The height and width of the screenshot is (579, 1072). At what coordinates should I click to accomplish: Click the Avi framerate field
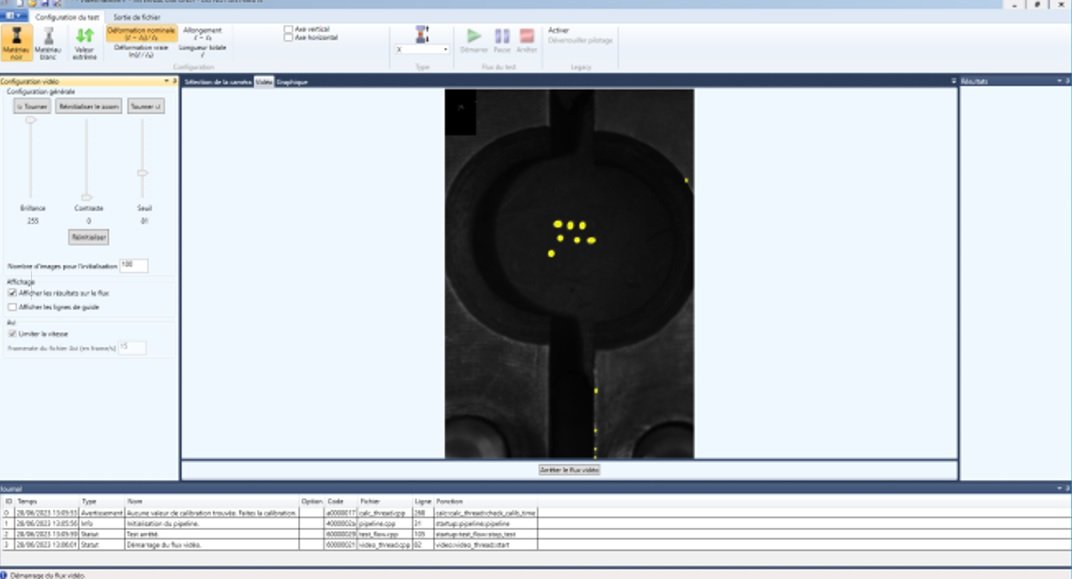tap(133, 347)
